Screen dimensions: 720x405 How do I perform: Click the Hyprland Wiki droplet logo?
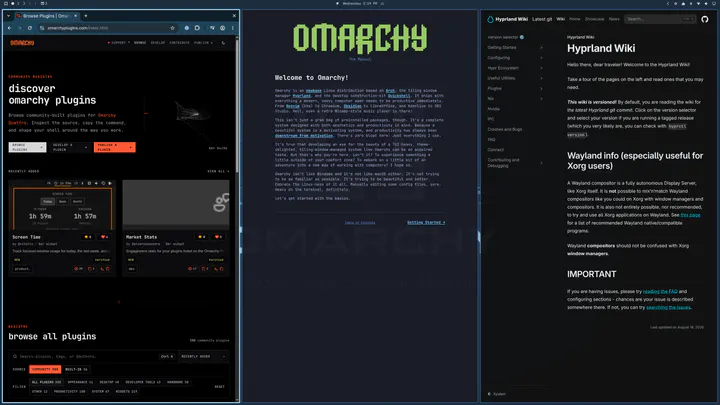coord(490,19)
